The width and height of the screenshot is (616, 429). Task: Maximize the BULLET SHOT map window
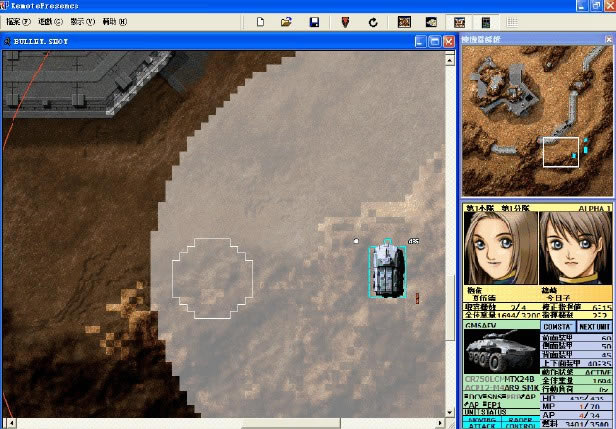435,41
